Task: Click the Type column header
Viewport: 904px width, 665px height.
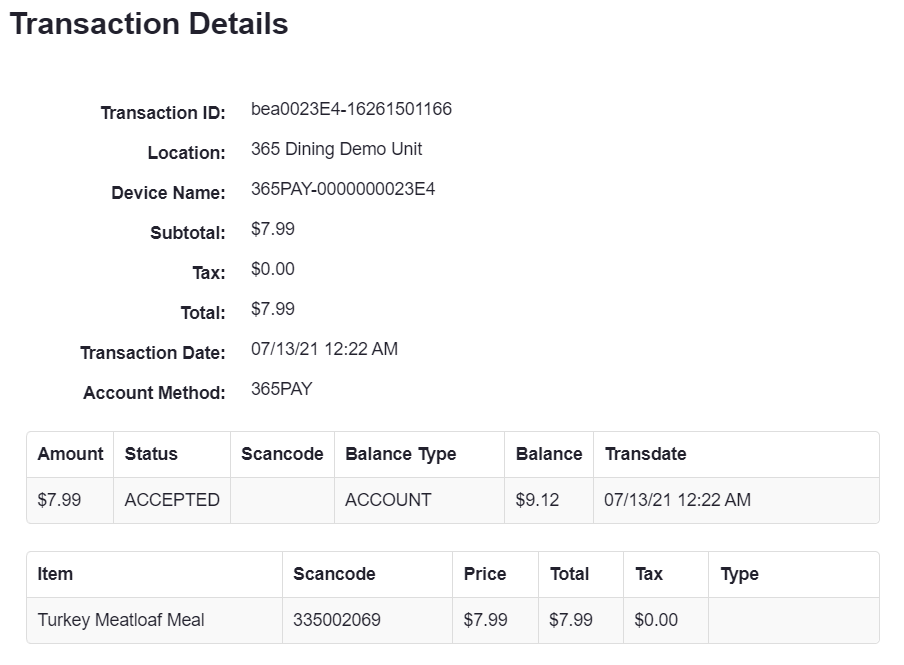Action: pyautogui.click(x=739, y=574)
